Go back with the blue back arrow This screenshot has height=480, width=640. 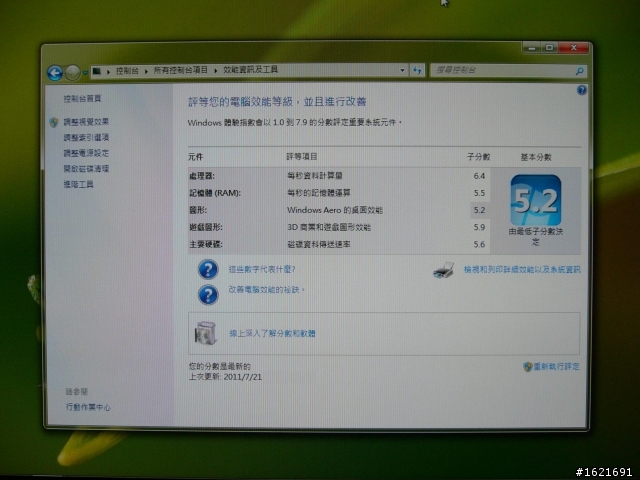[55, 73]
